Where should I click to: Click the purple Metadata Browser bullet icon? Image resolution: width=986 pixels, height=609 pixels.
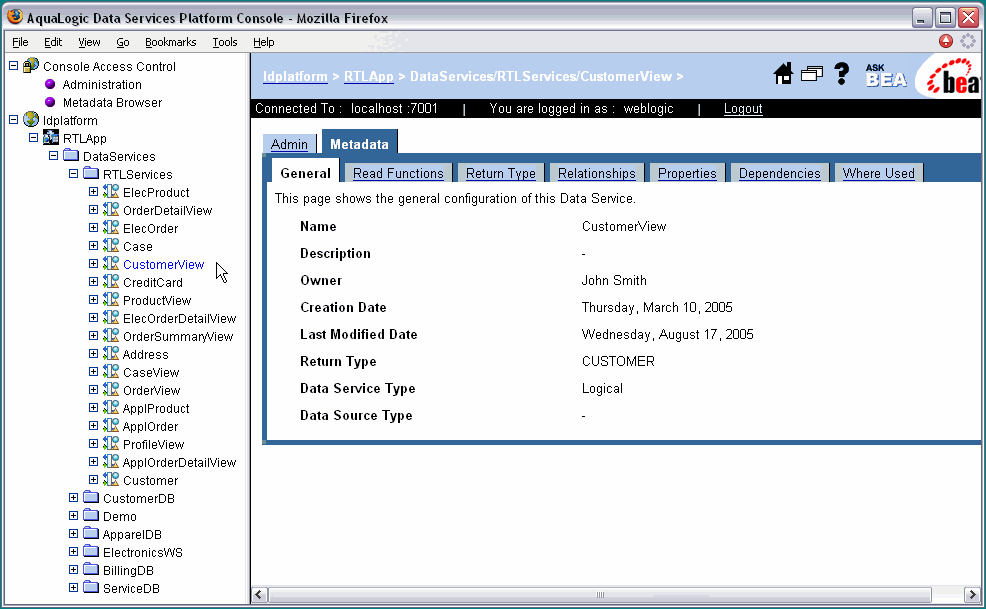coord(50,102)
